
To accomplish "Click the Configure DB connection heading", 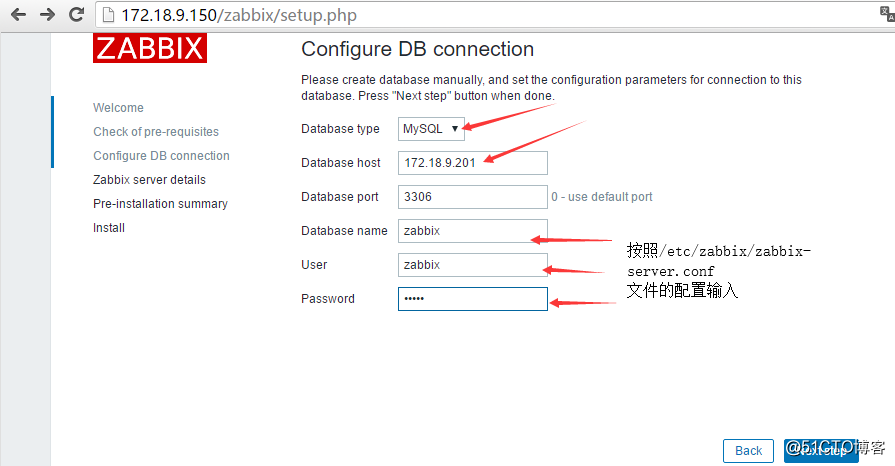I will click(417, 49).
